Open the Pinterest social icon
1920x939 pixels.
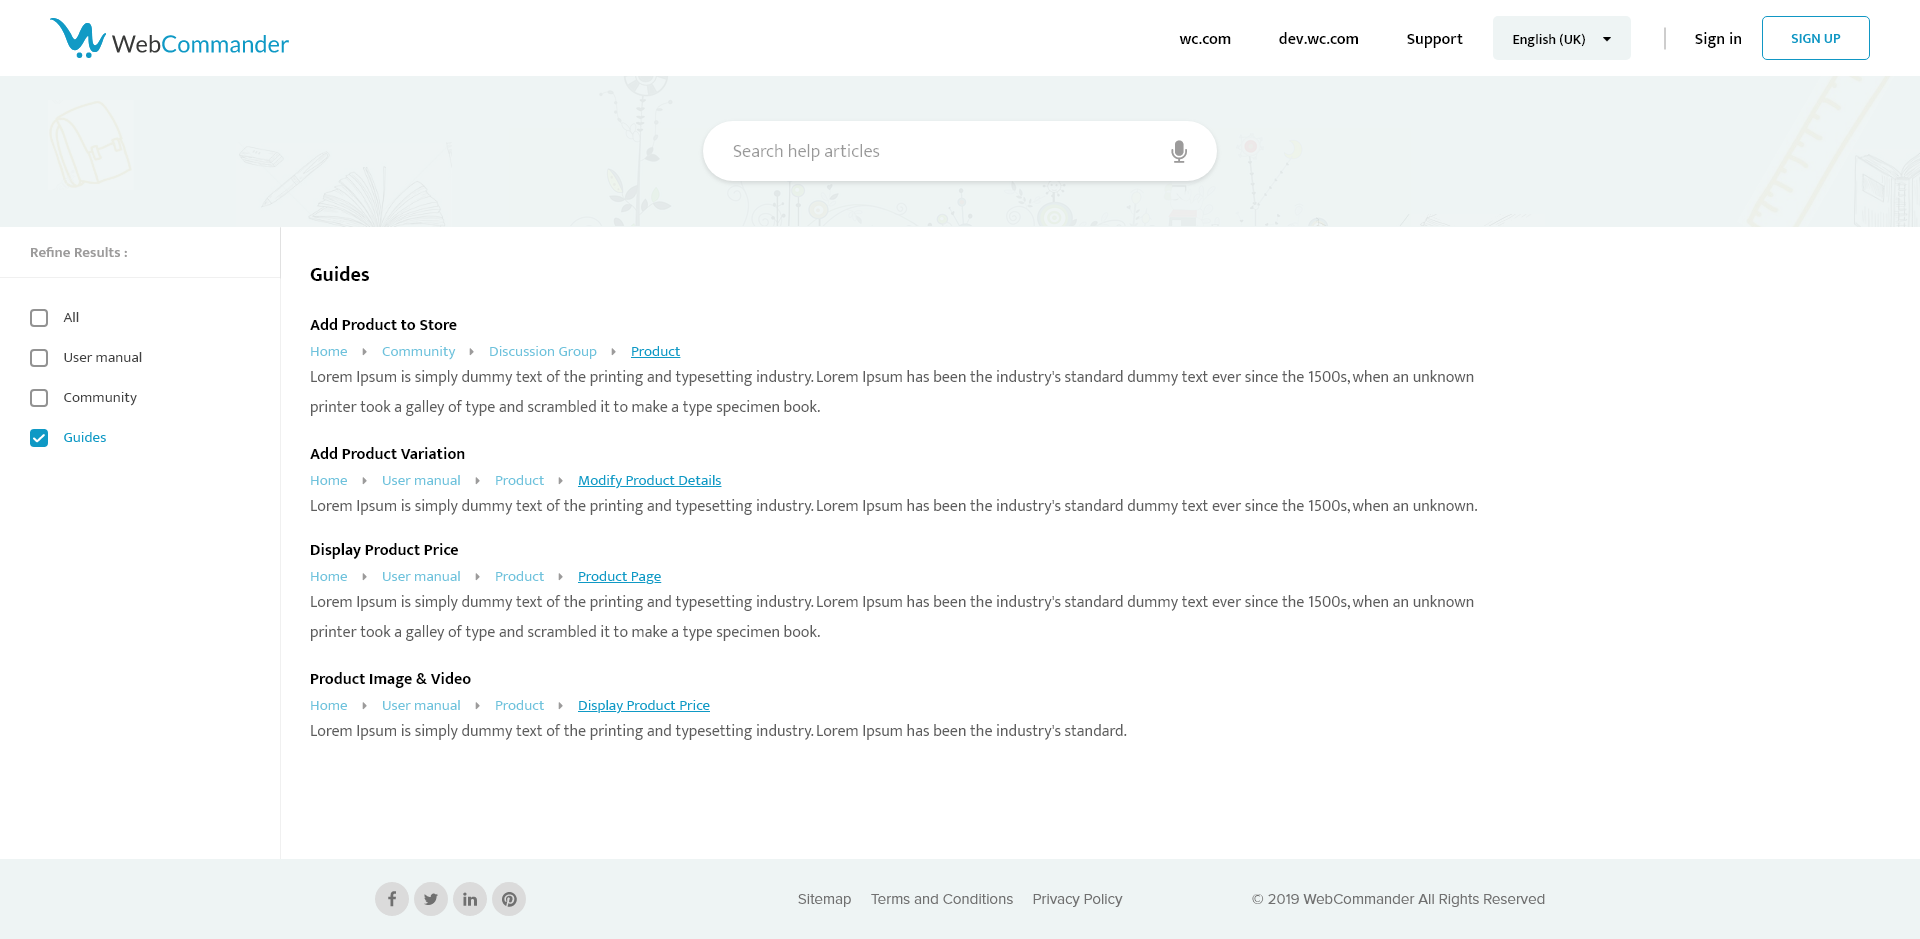click(x=509, y=899)
